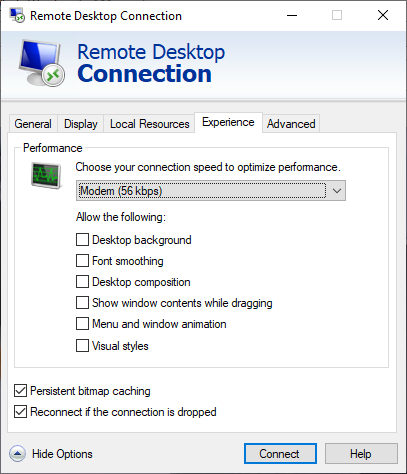Image resolution: width=407 pixels, height=474 pixels.
Task: Minimize the Remote Desktop Connection window
Action: pos(292,15)
